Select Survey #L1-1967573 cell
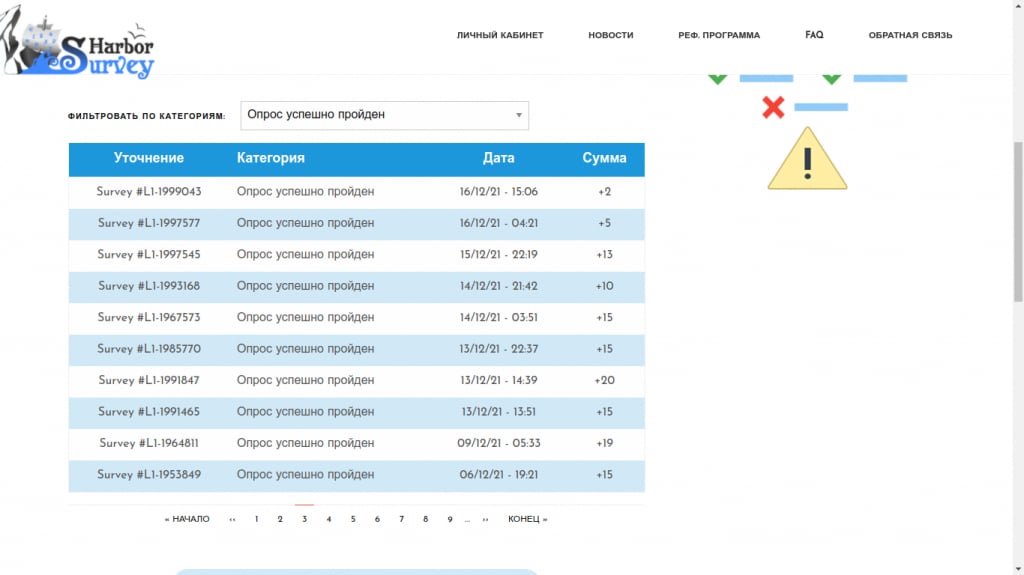This screenshot has height=575, width=1024. pos(149,318)
